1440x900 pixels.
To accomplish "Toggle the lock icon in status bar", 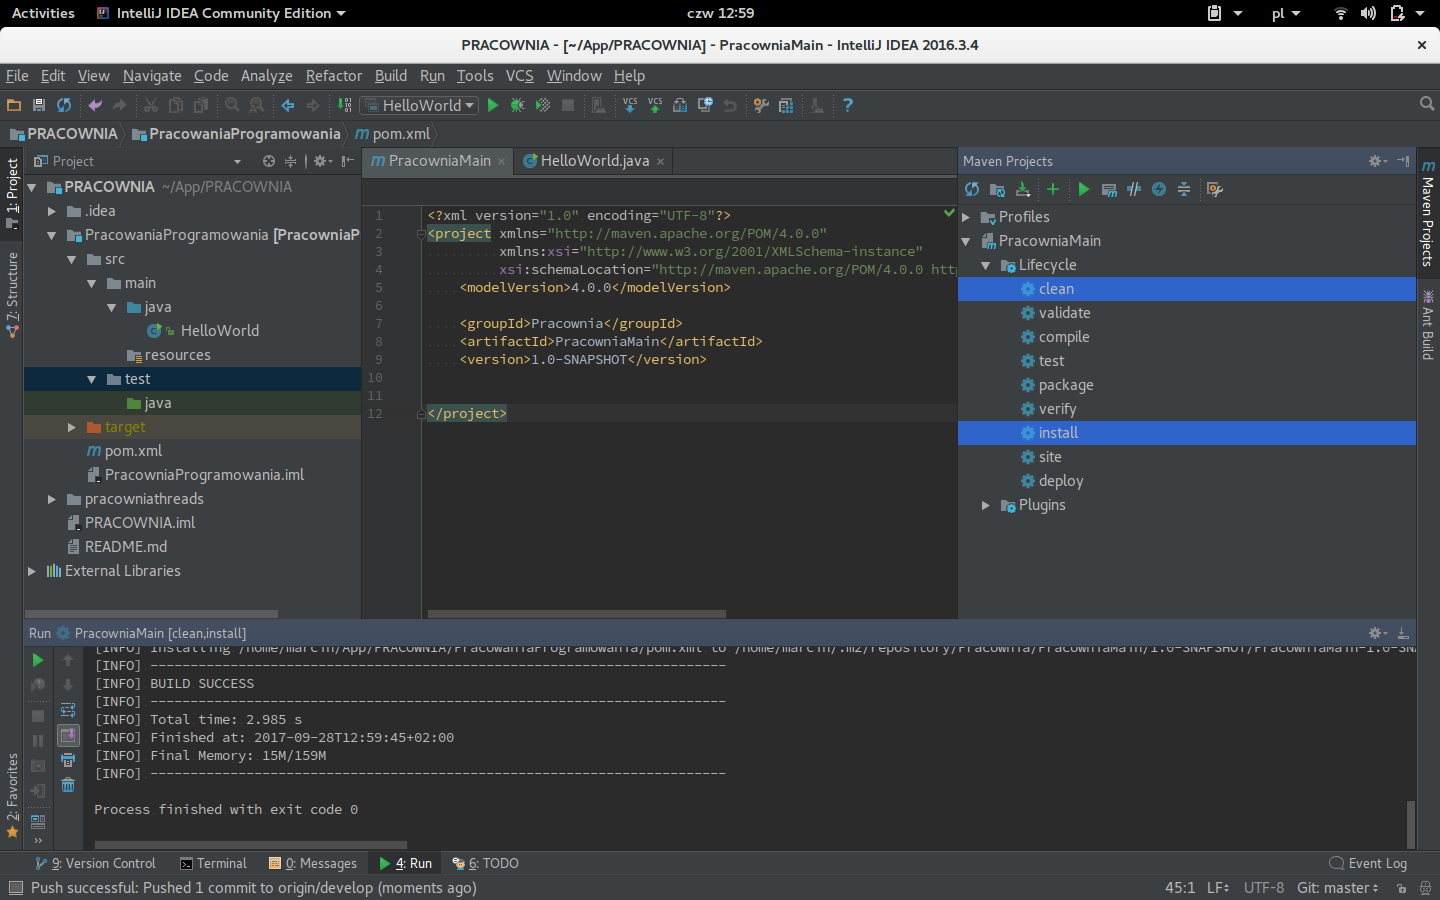I will tap(1401, 888).
